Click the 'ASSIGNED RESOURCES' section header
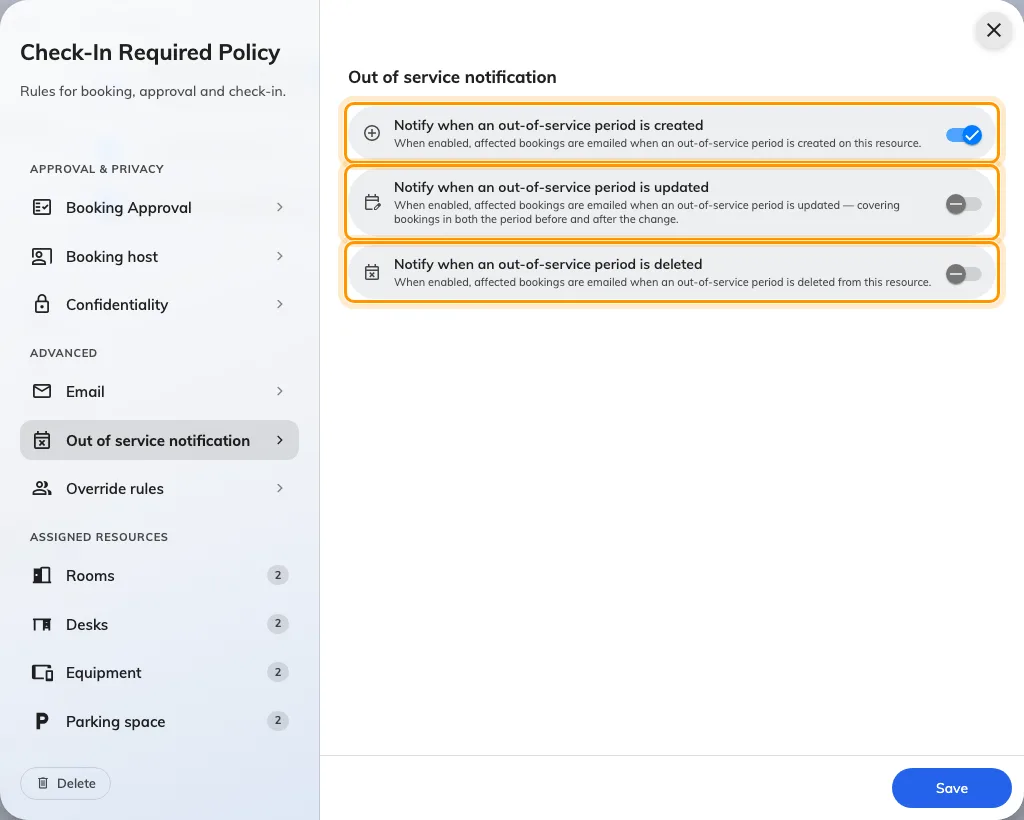The width and height of the screenshot is (1024, 820). 99,537
